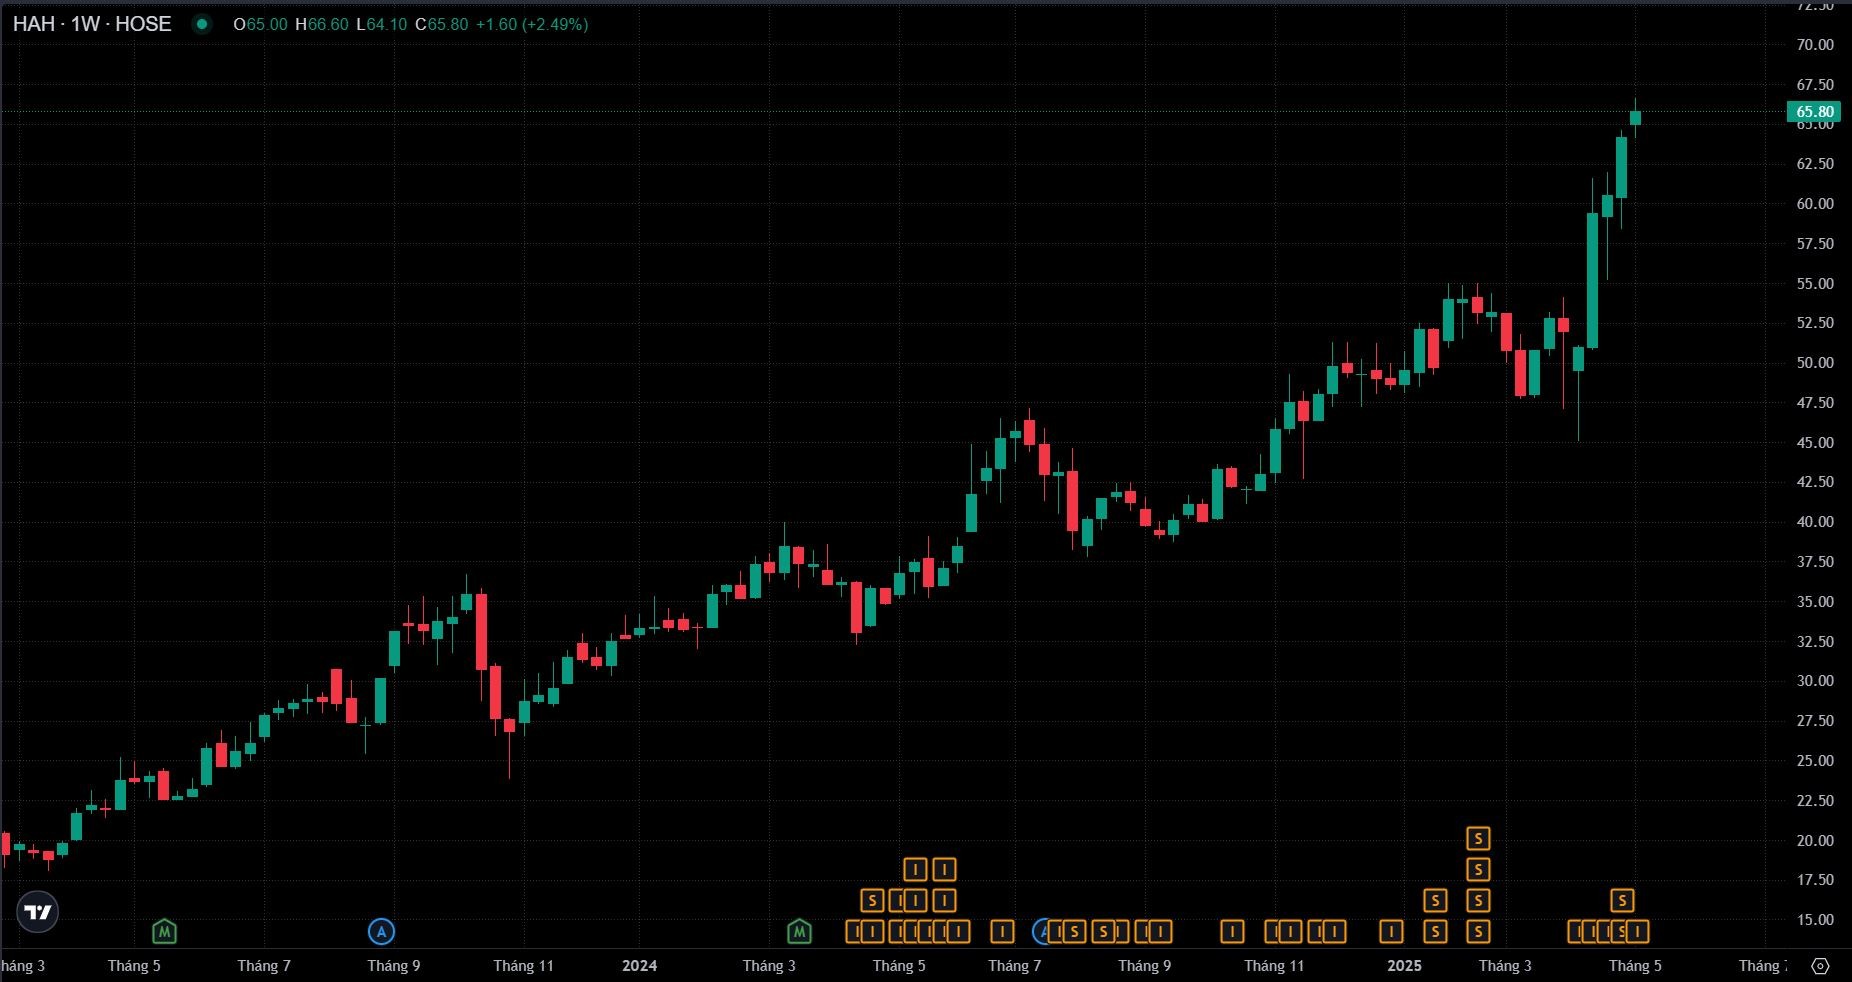The width and height of the screenshot is (1852, 982).
Task: Click the TradingView logo icon
Action: (37, 912)
